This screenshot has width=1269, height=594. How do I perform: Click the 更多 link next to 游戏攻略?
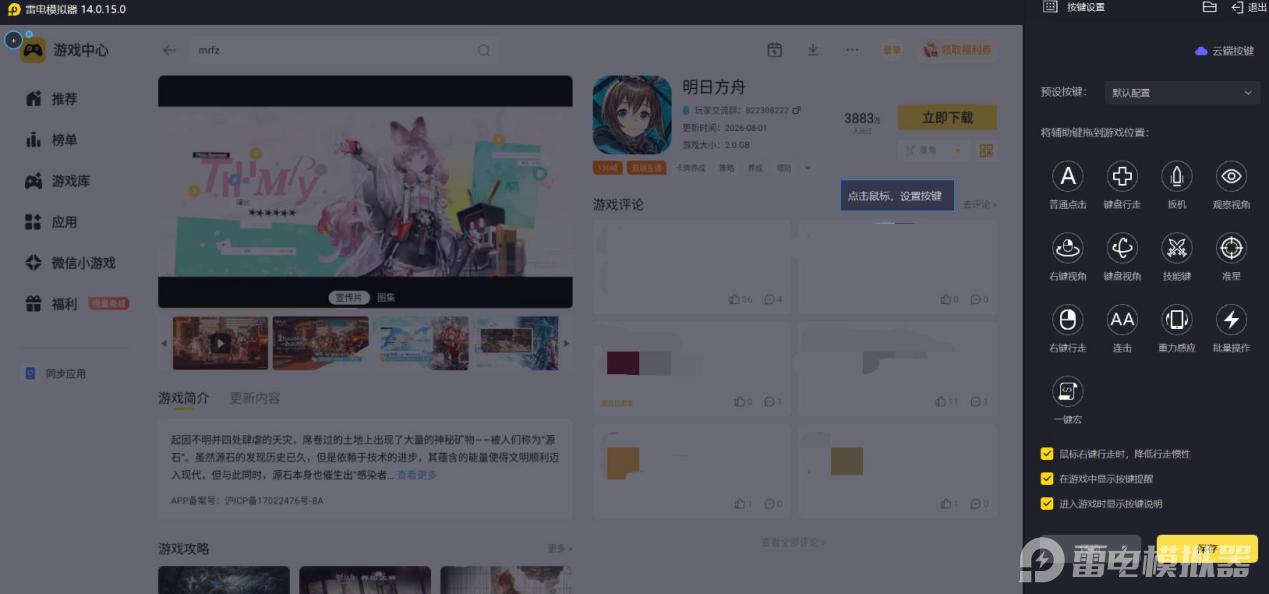coord(560,549)
